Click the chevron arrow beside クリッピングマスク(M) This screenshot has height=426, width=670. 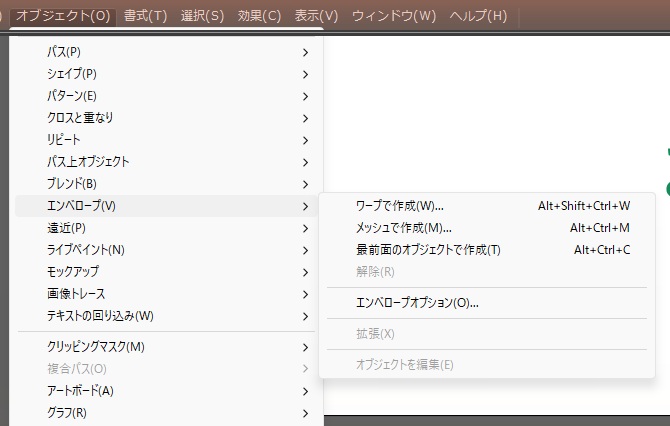click(305, 347)
